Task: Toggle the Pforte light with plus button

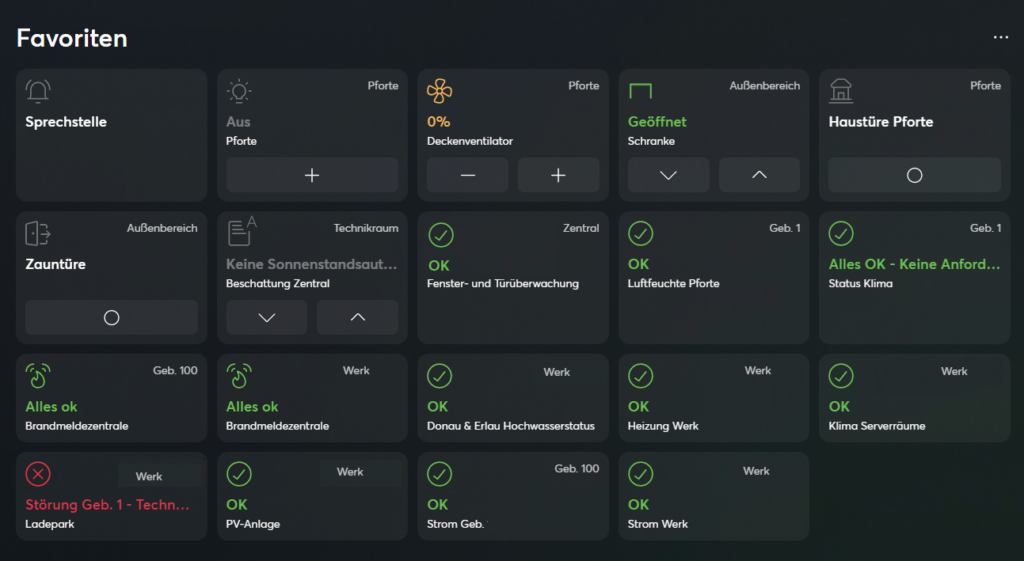Action: pos(312,175)
